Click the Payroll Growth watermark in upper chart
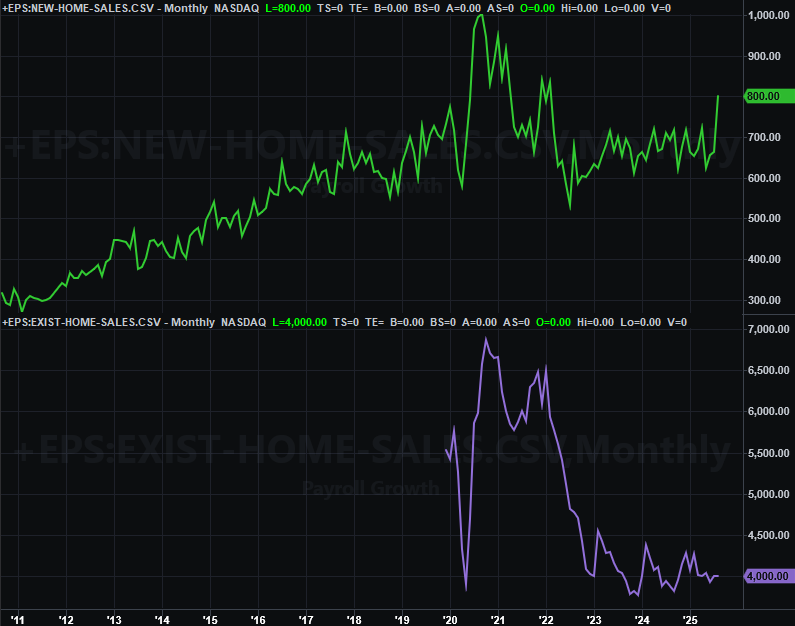This screenshot has height=626, width=795. click(x=370, y=186)
